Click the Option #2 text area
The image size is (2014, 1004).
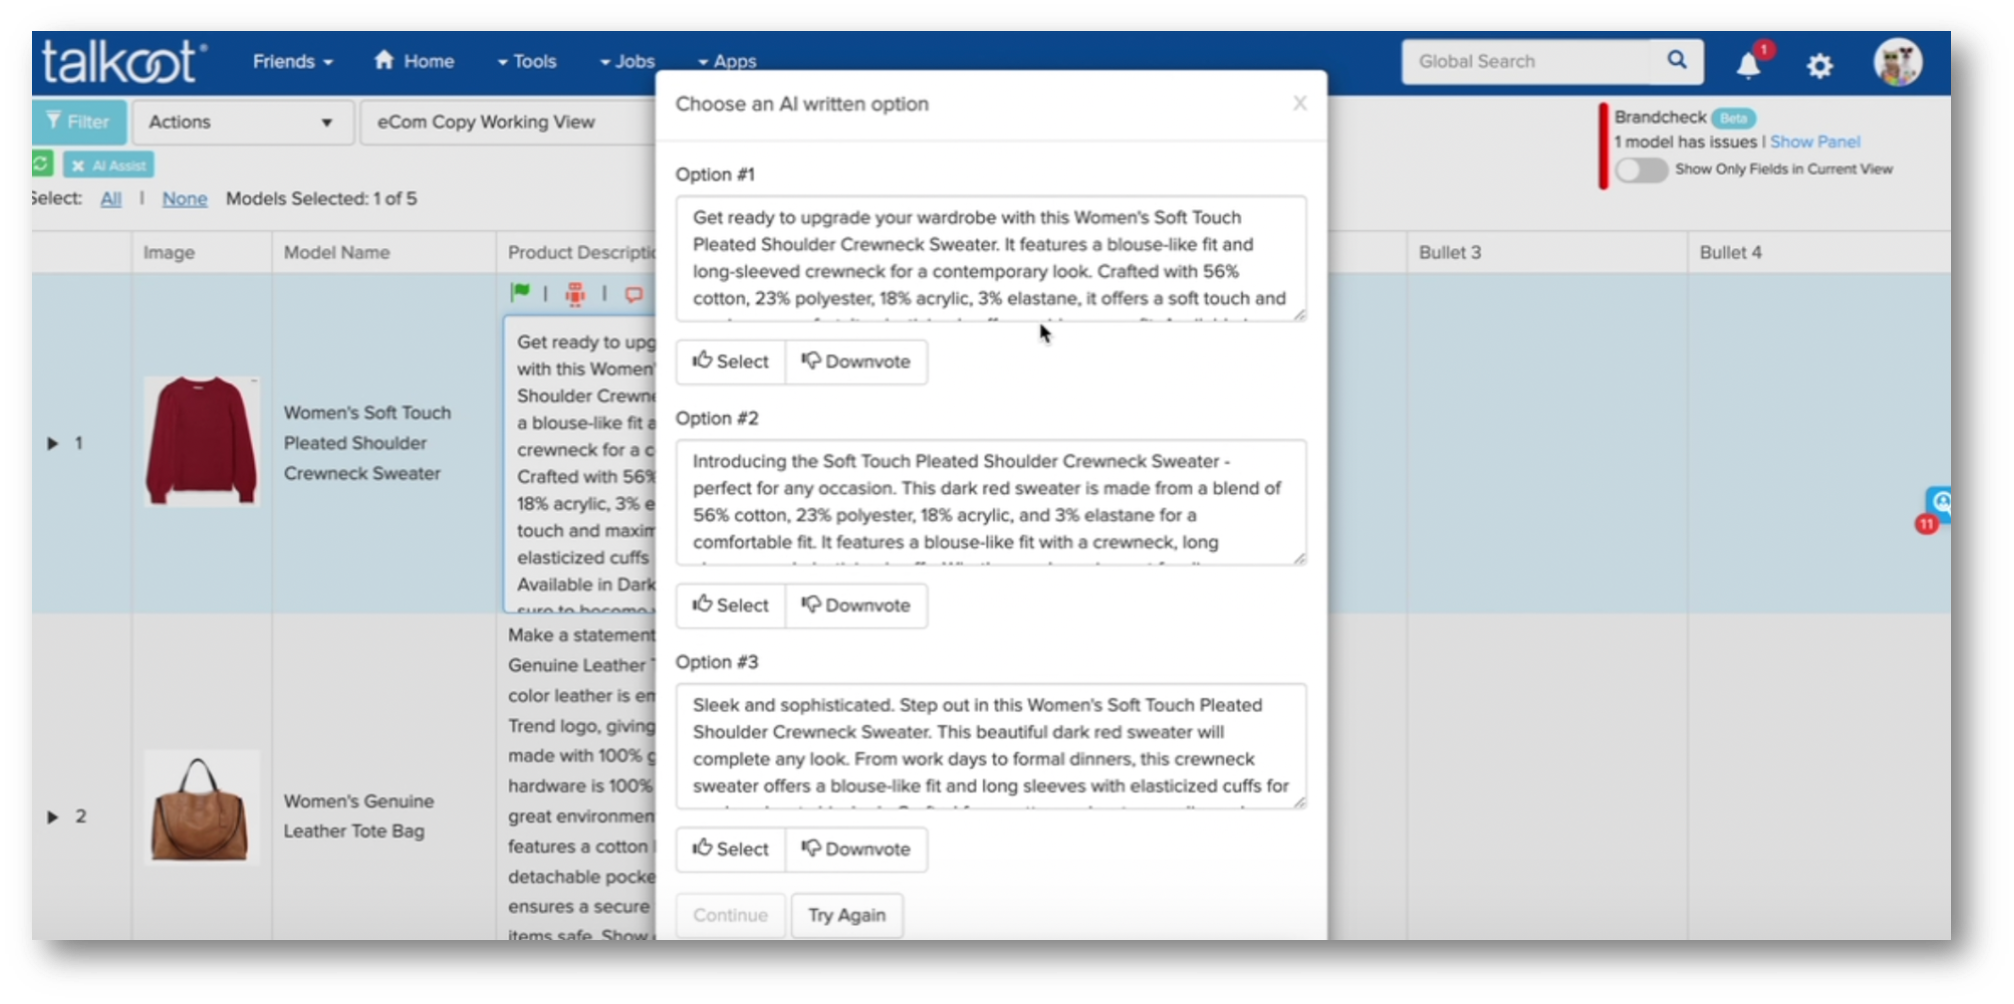(x=991, y=503)
